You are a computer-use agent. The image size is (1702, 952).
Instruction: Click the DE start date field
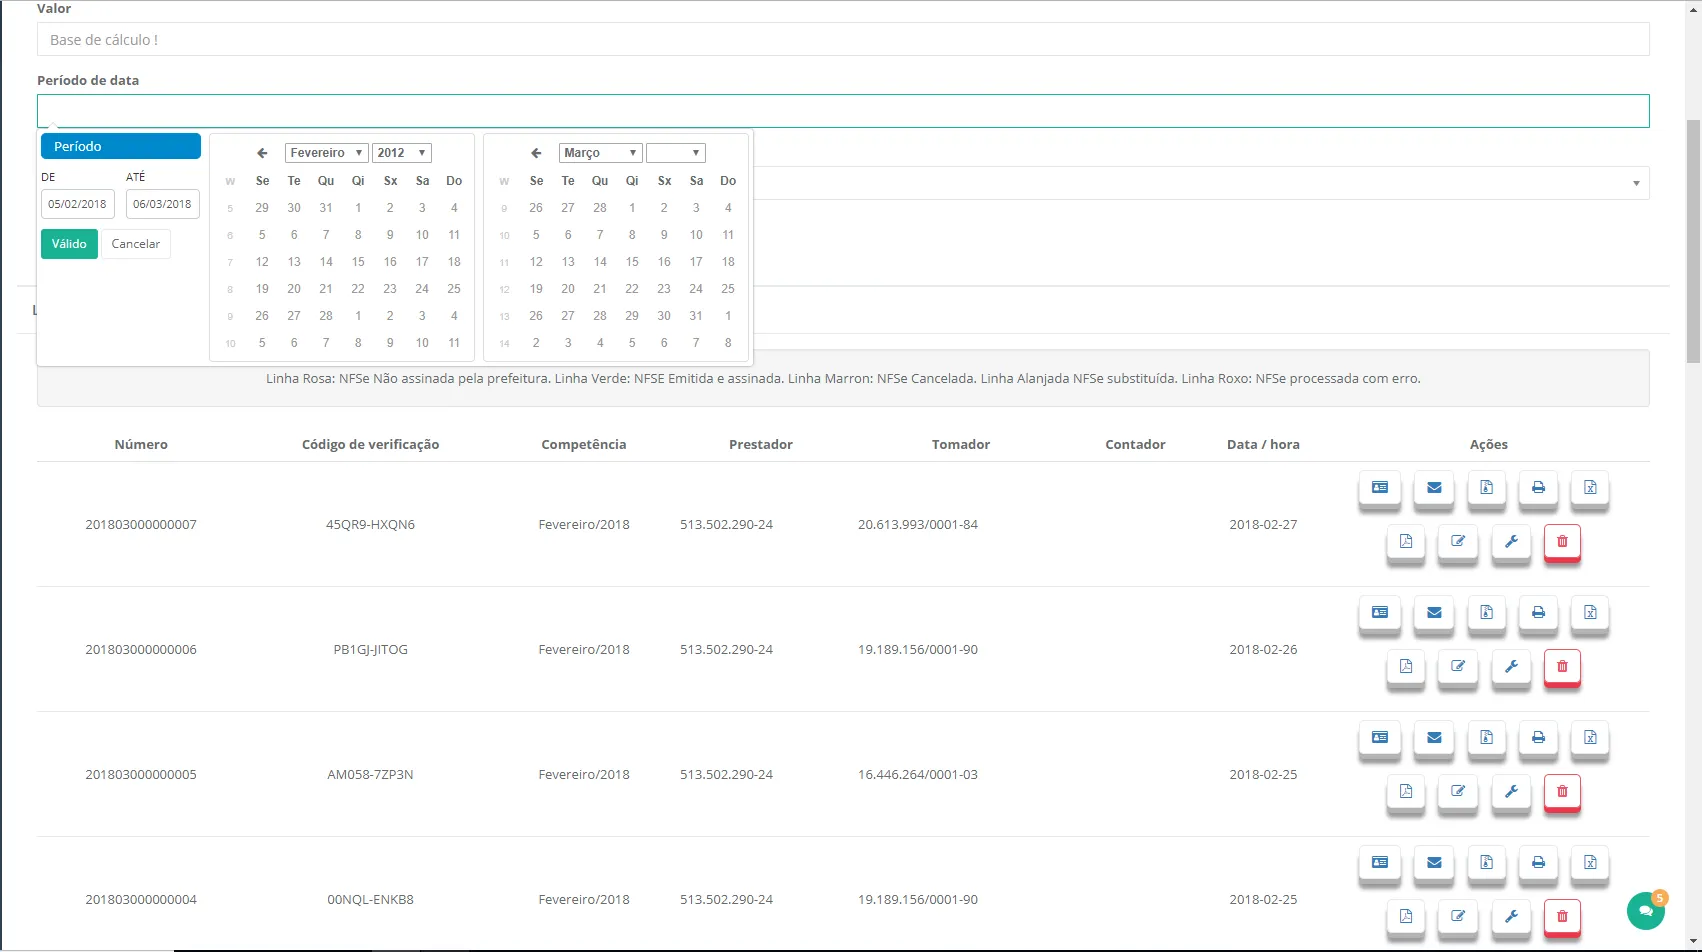tap(78, 204)
